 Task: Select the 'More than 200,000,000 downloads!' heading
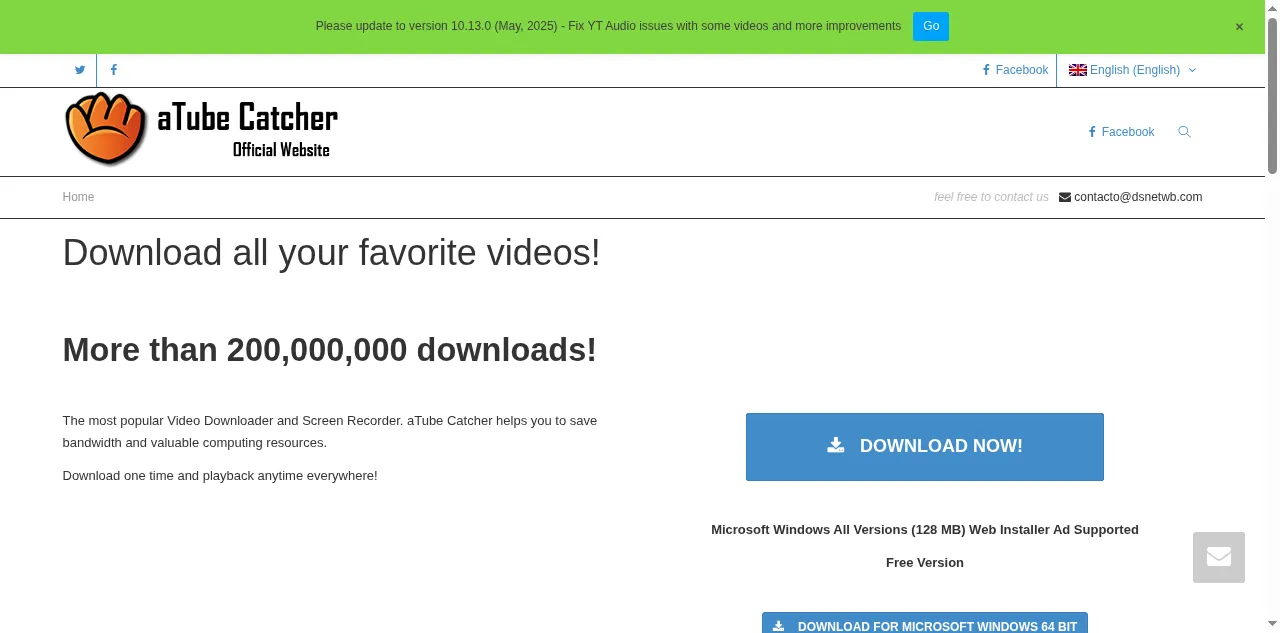(x=330, y=350)
